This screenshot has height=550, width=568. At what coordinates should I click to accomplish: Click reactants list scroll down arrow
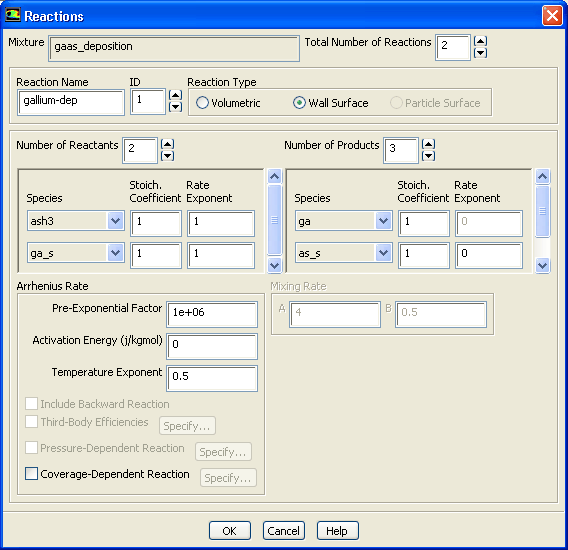tap(275, 265)
